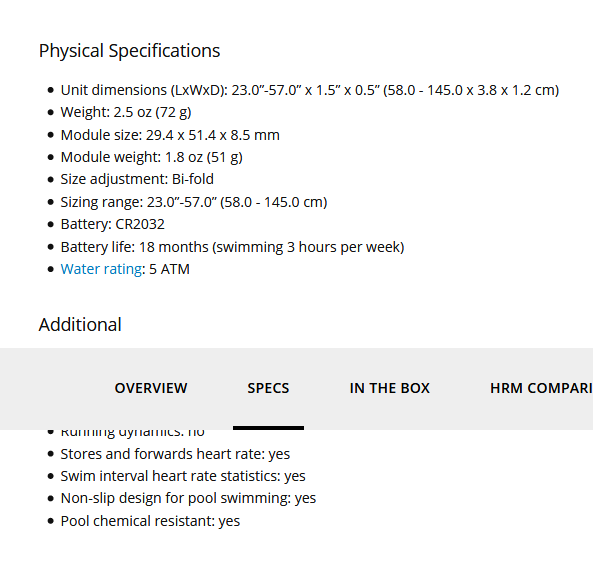Click Swim interval heart rate statistics entry
The image size is (593, 567).
coord(183,476)
